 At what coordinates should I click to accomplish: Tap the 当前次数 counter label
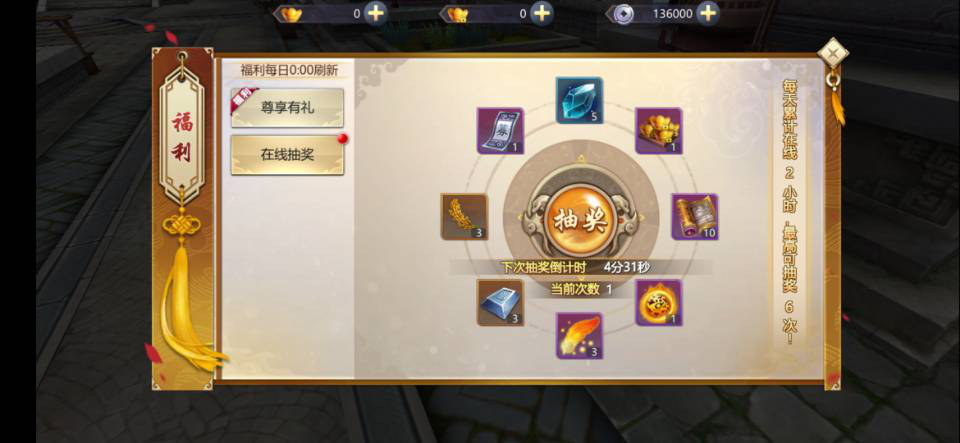tap(581, 289)
